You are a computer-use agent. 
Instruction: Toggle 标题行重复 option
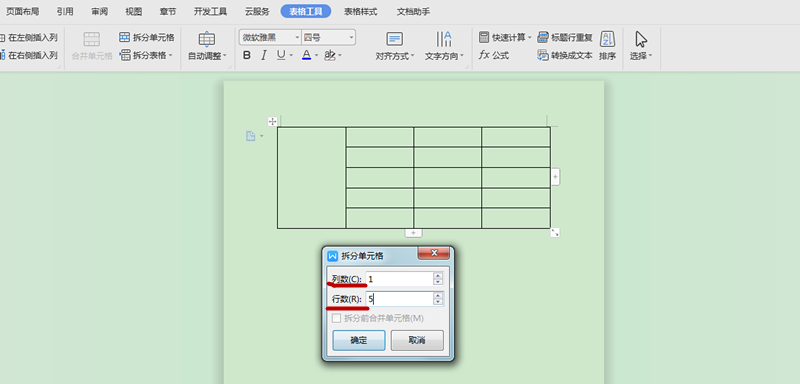point(565,37)
